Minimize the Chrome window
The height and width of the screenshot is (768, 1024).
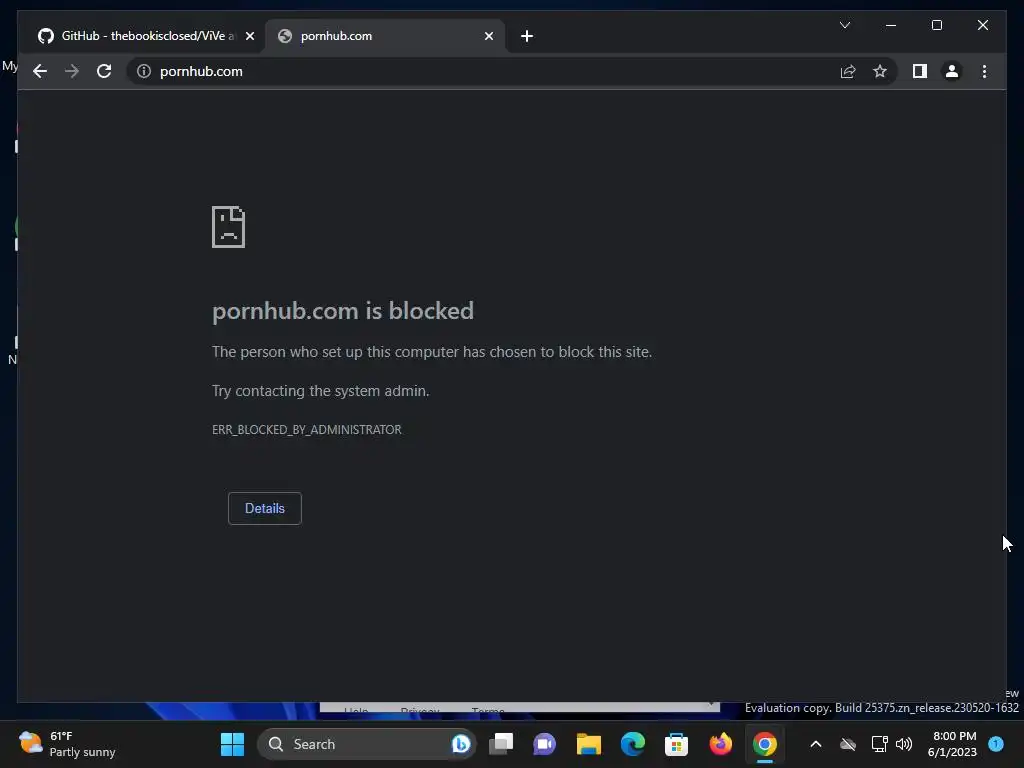point(891,25)
